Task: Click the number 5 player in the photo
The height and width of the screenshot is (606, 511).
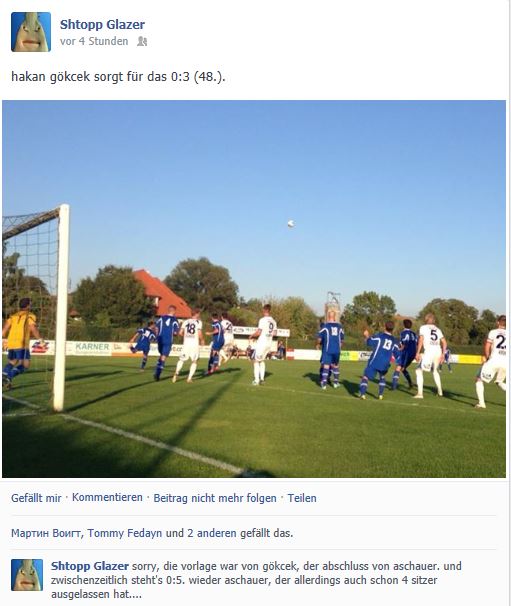Action: click(431, 356)
